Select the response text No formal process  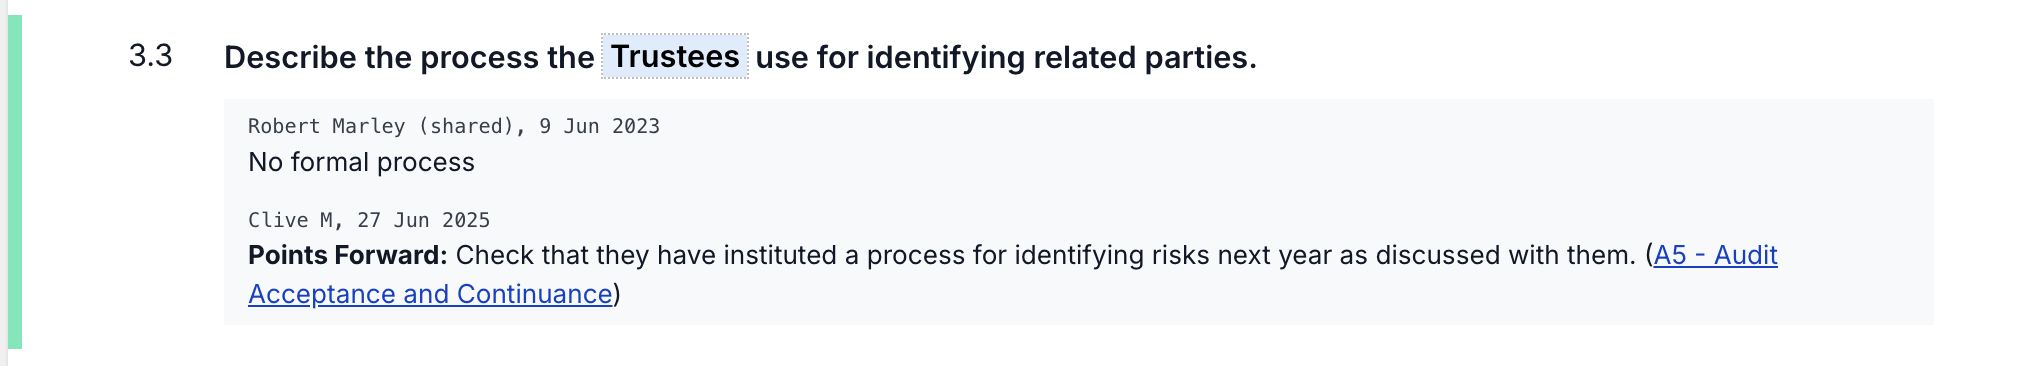point(361,162)
